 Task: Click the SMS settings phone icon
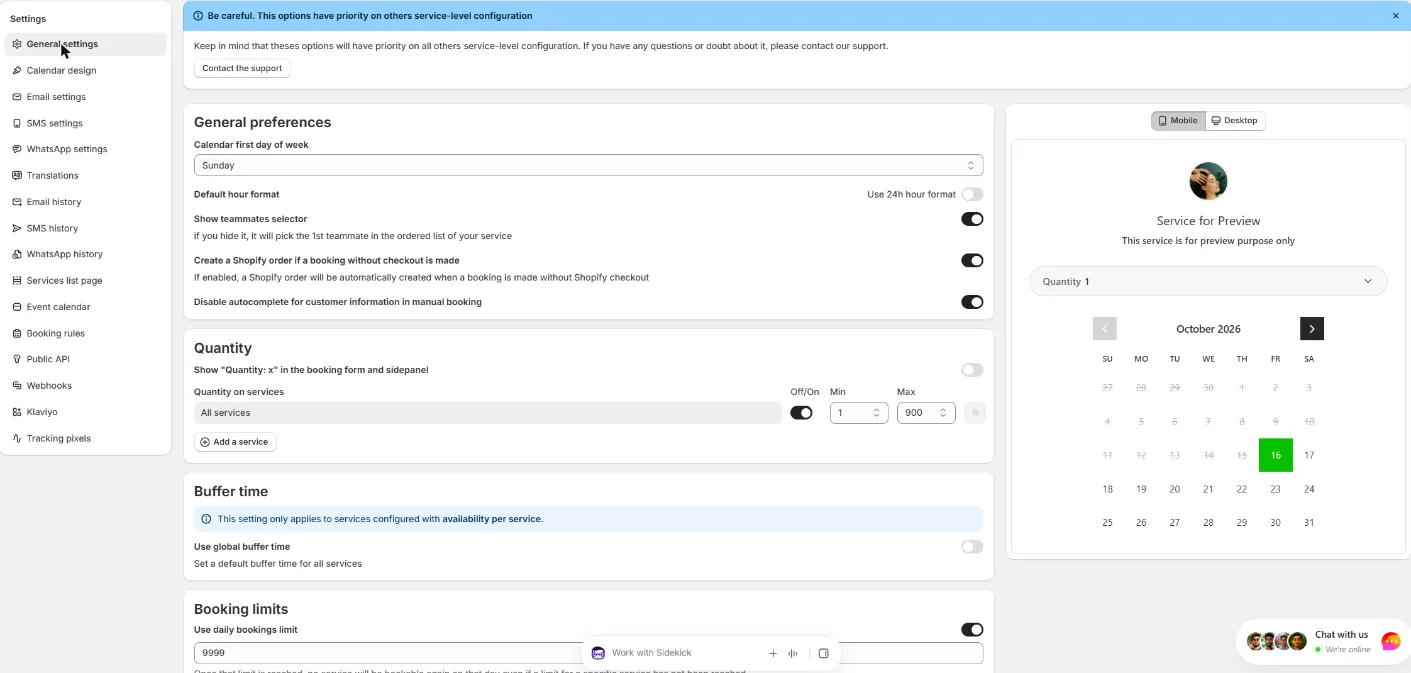pyautogui.click(x=17, y=123)
